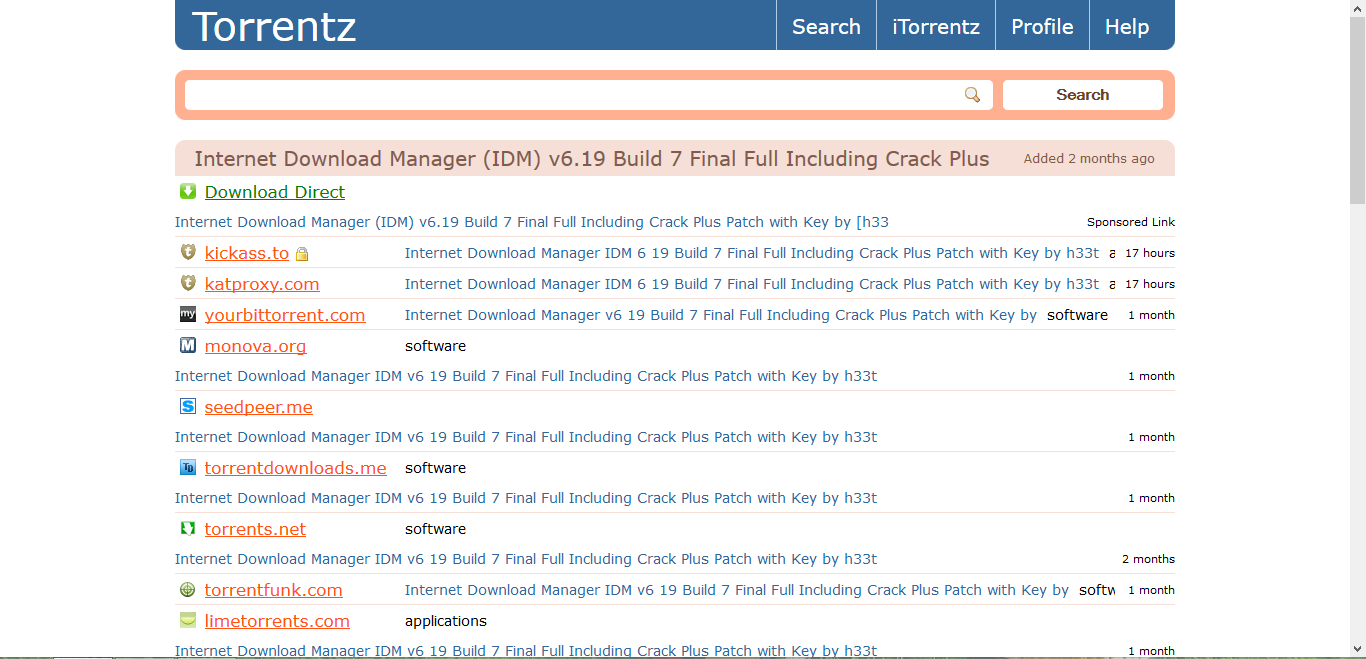Click the torrentfunk.com globe favicon

188,589
